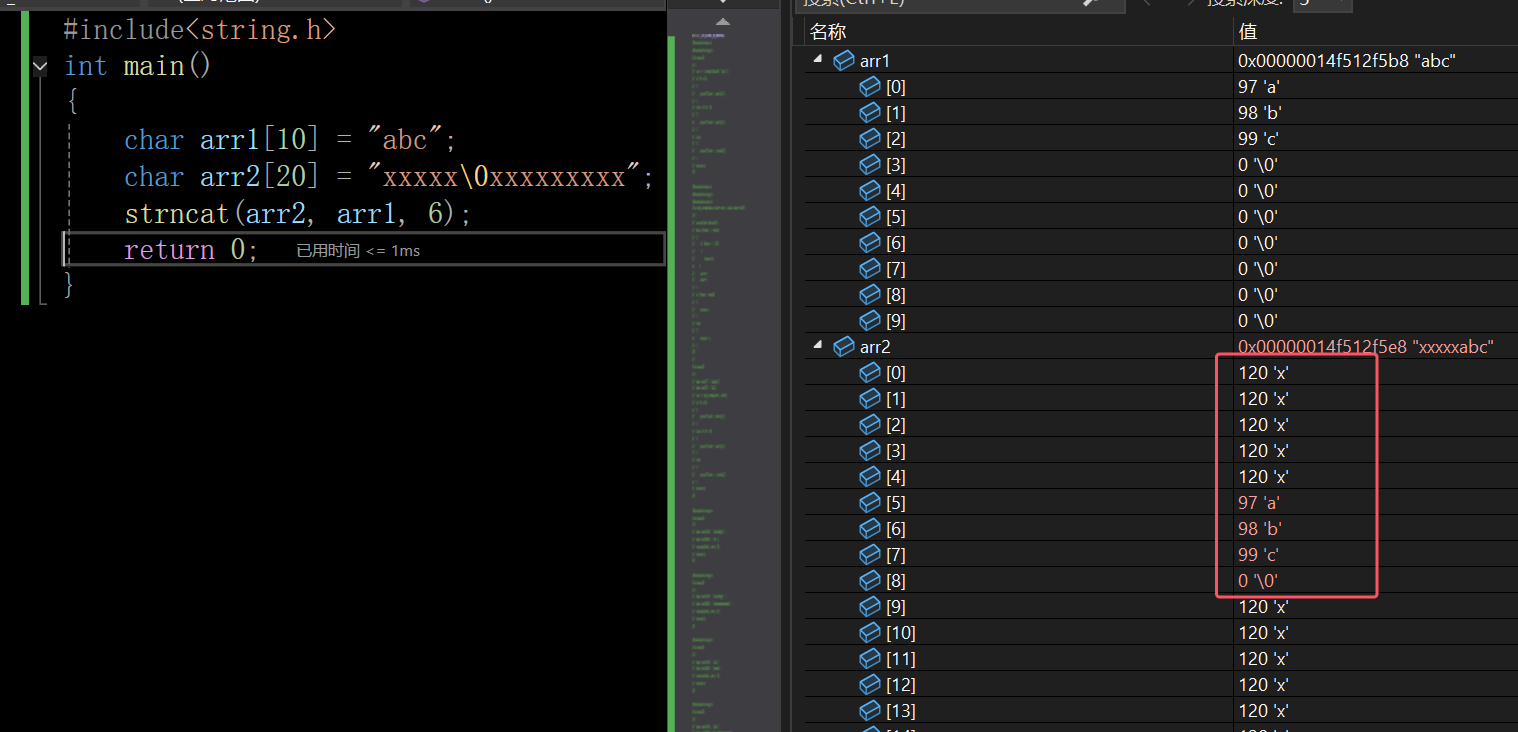1518x732 pixels.
Task: Select the [12] name under arr2
Action: pyautogui.click(x=900, y=685)
